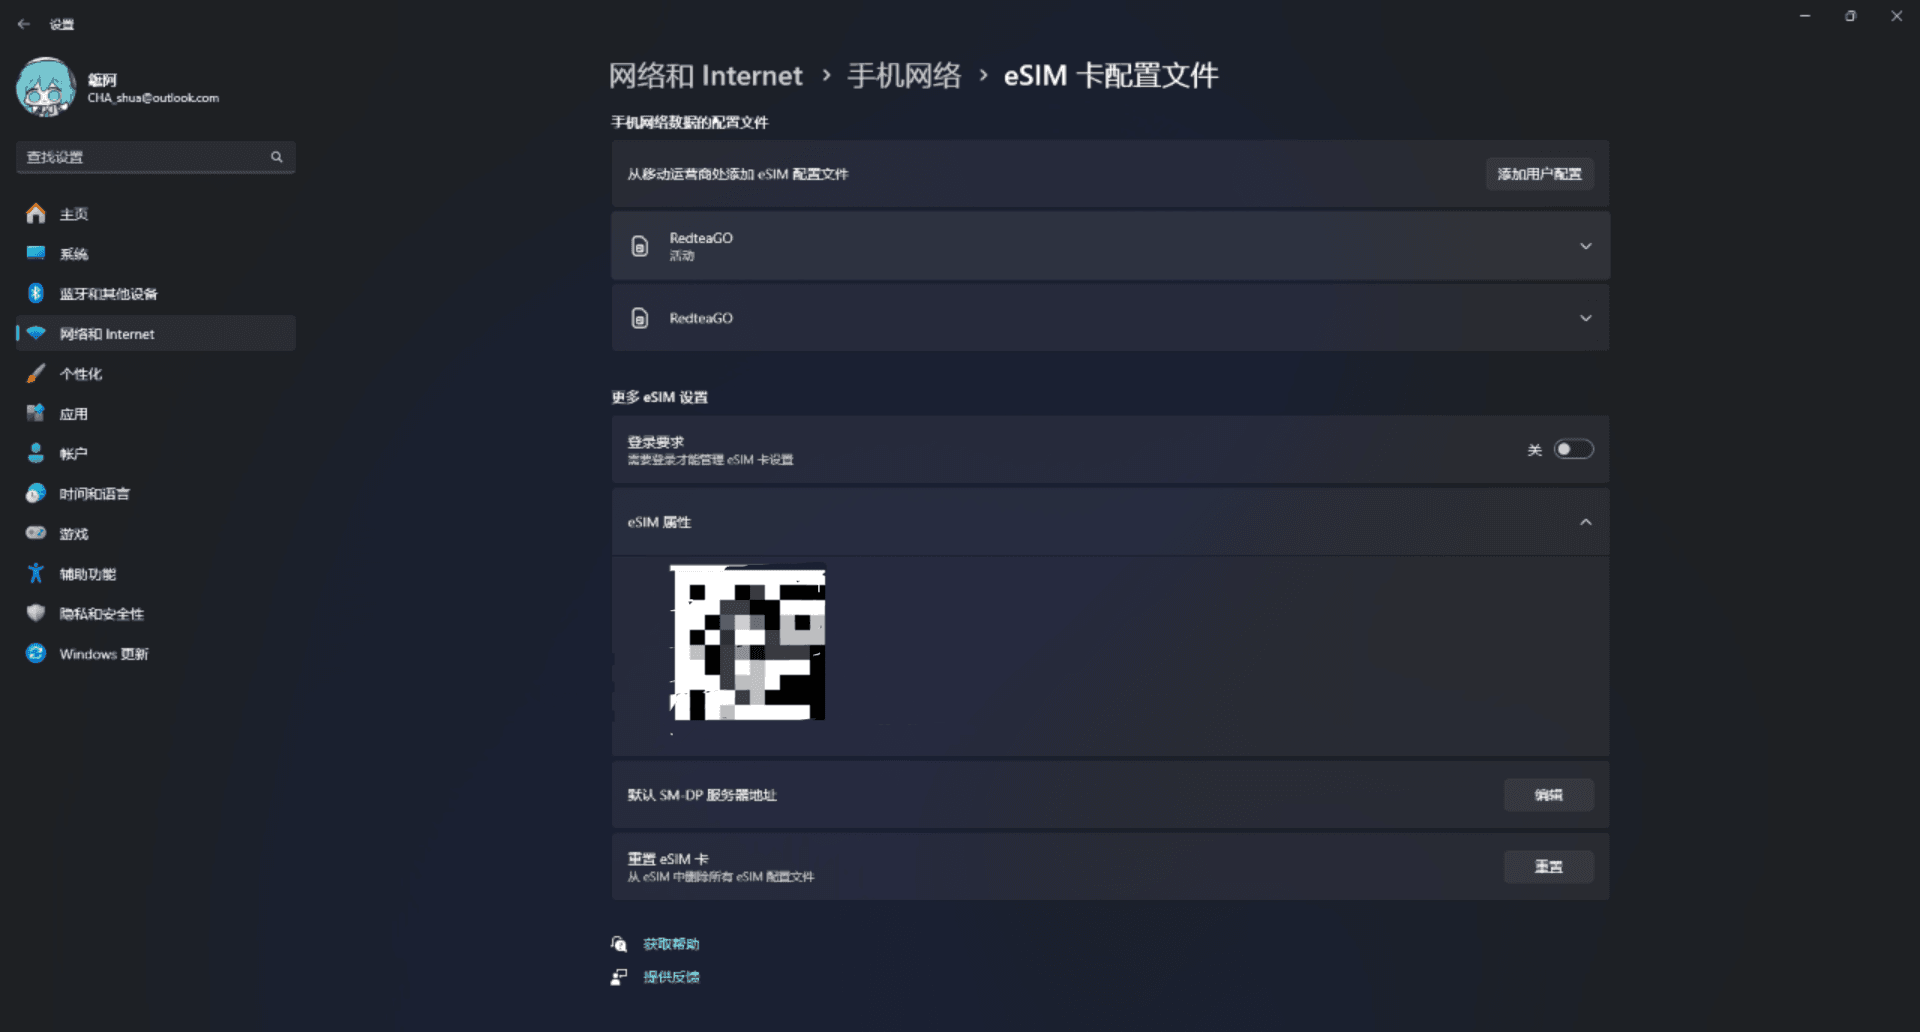Click the 查找设置 search field
1920x1032 pixels.
click(156, 157)
